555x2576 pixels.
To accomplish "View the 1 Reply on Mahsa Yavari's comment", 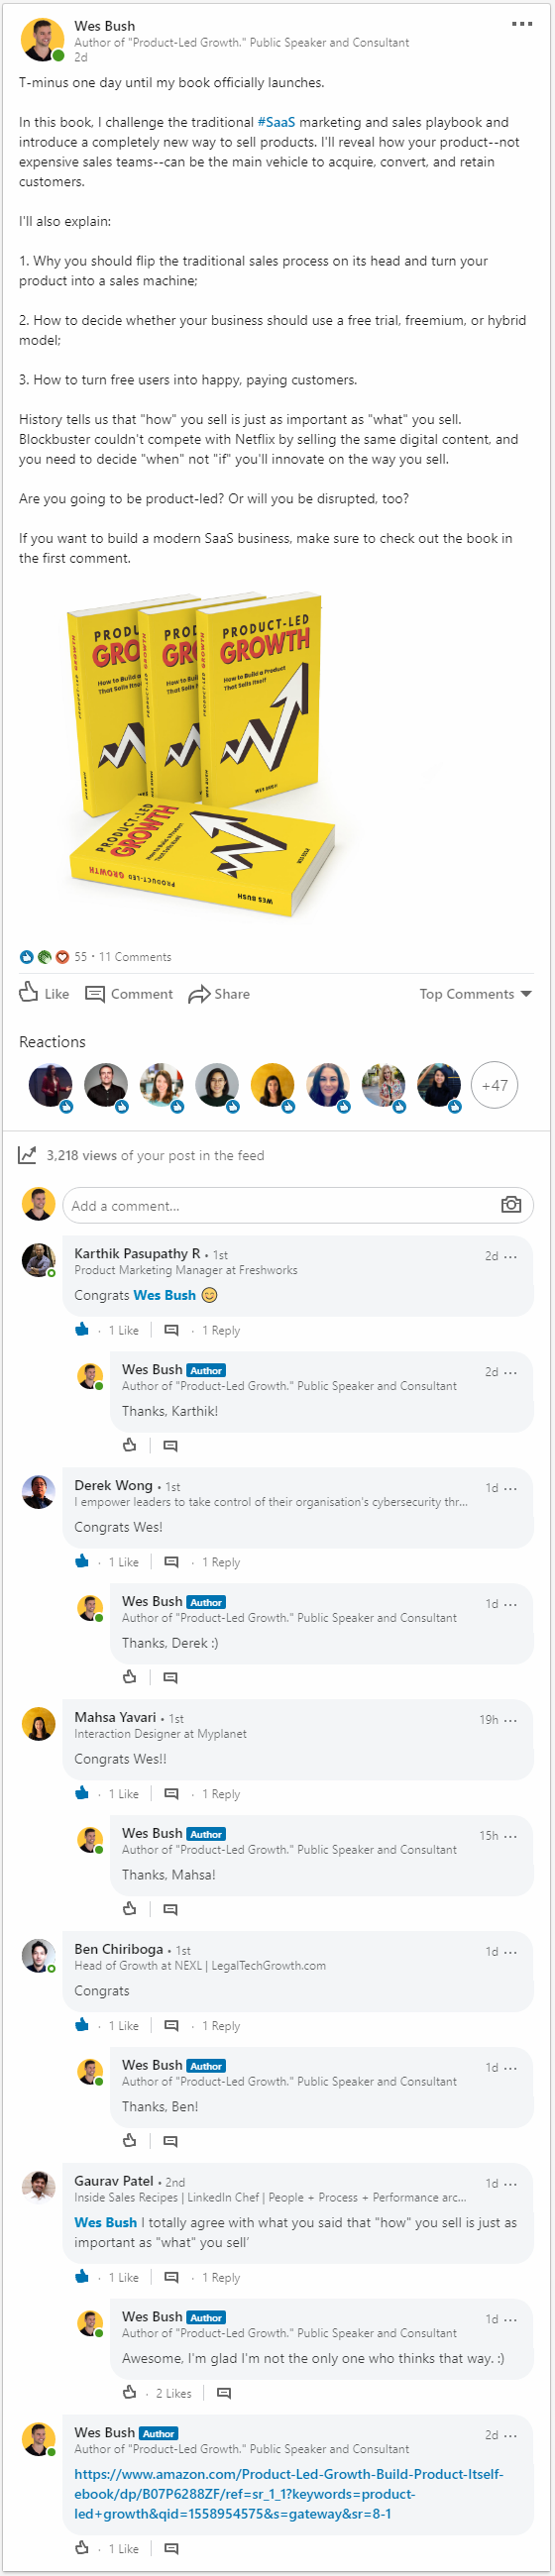I will point(220,1793).
